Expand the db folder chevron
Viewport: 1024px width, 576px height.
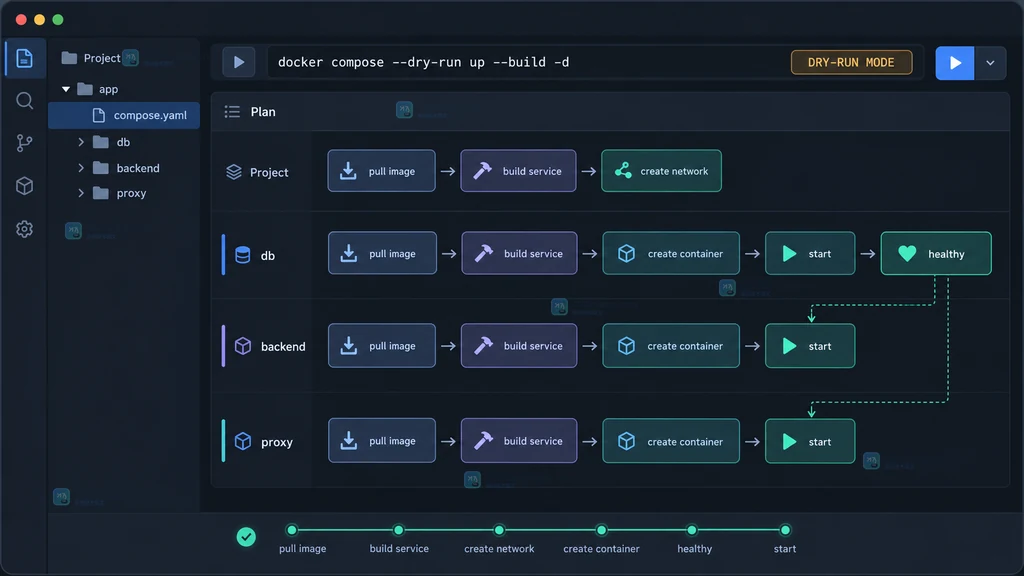point(81,142)
